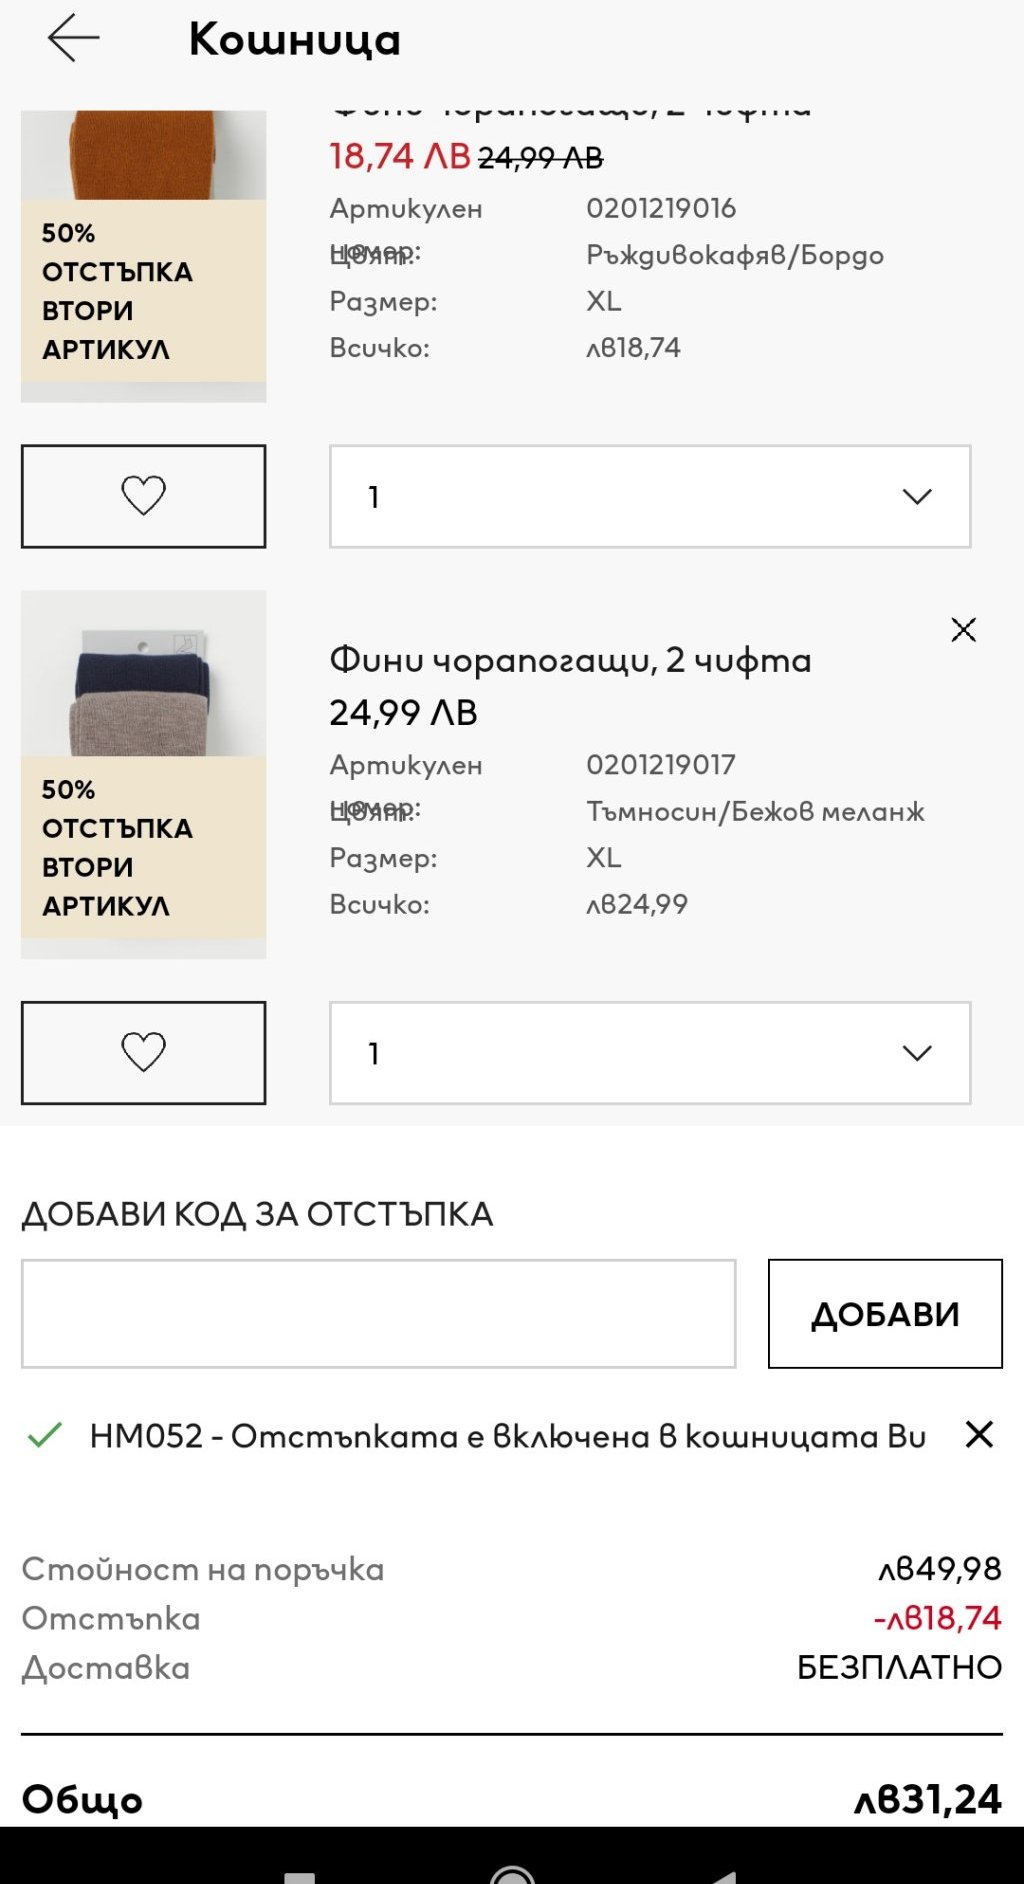Tap green checkmark beside HM052 code
The width and height of the screenshot is (1024, 1884).
[45, 1435]
